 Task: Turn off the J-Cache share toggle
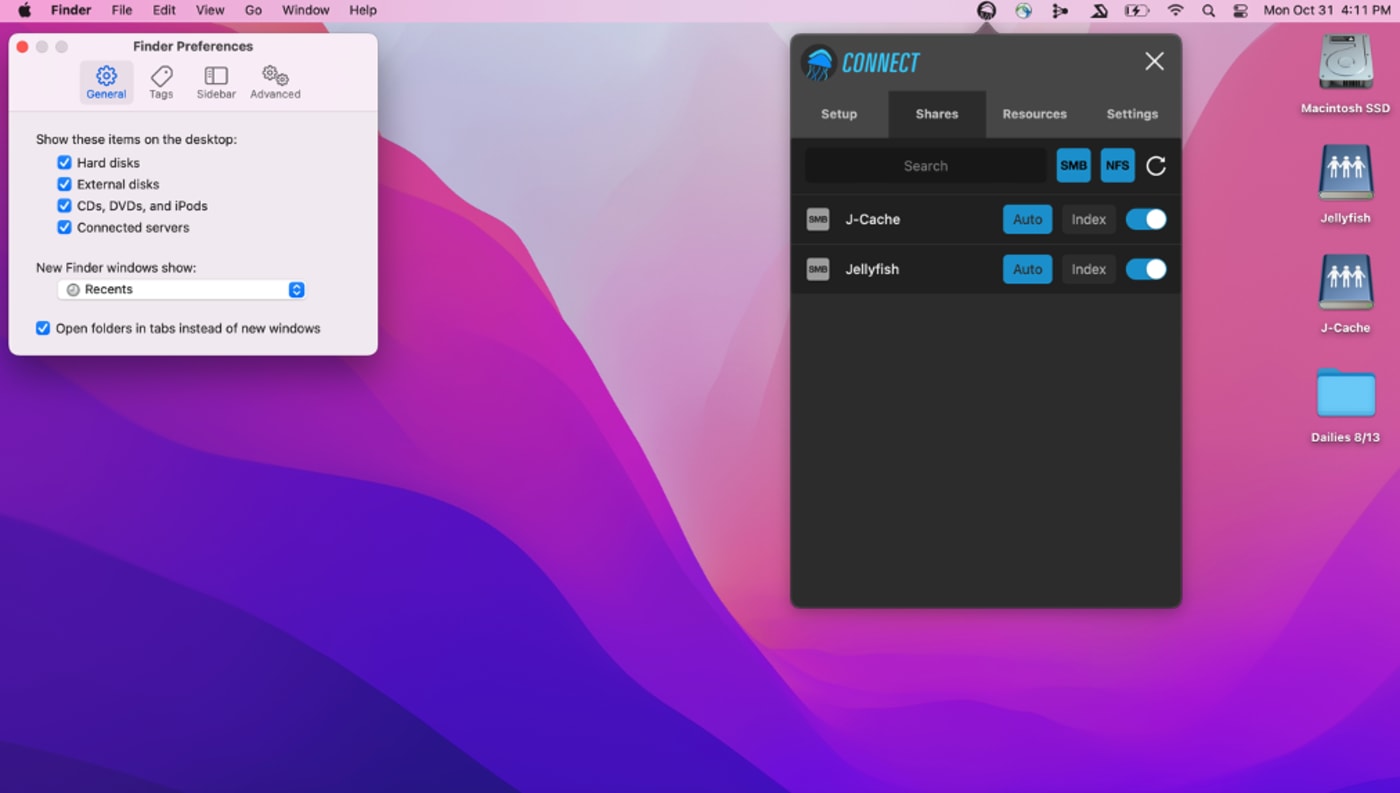click(1145, 220)
